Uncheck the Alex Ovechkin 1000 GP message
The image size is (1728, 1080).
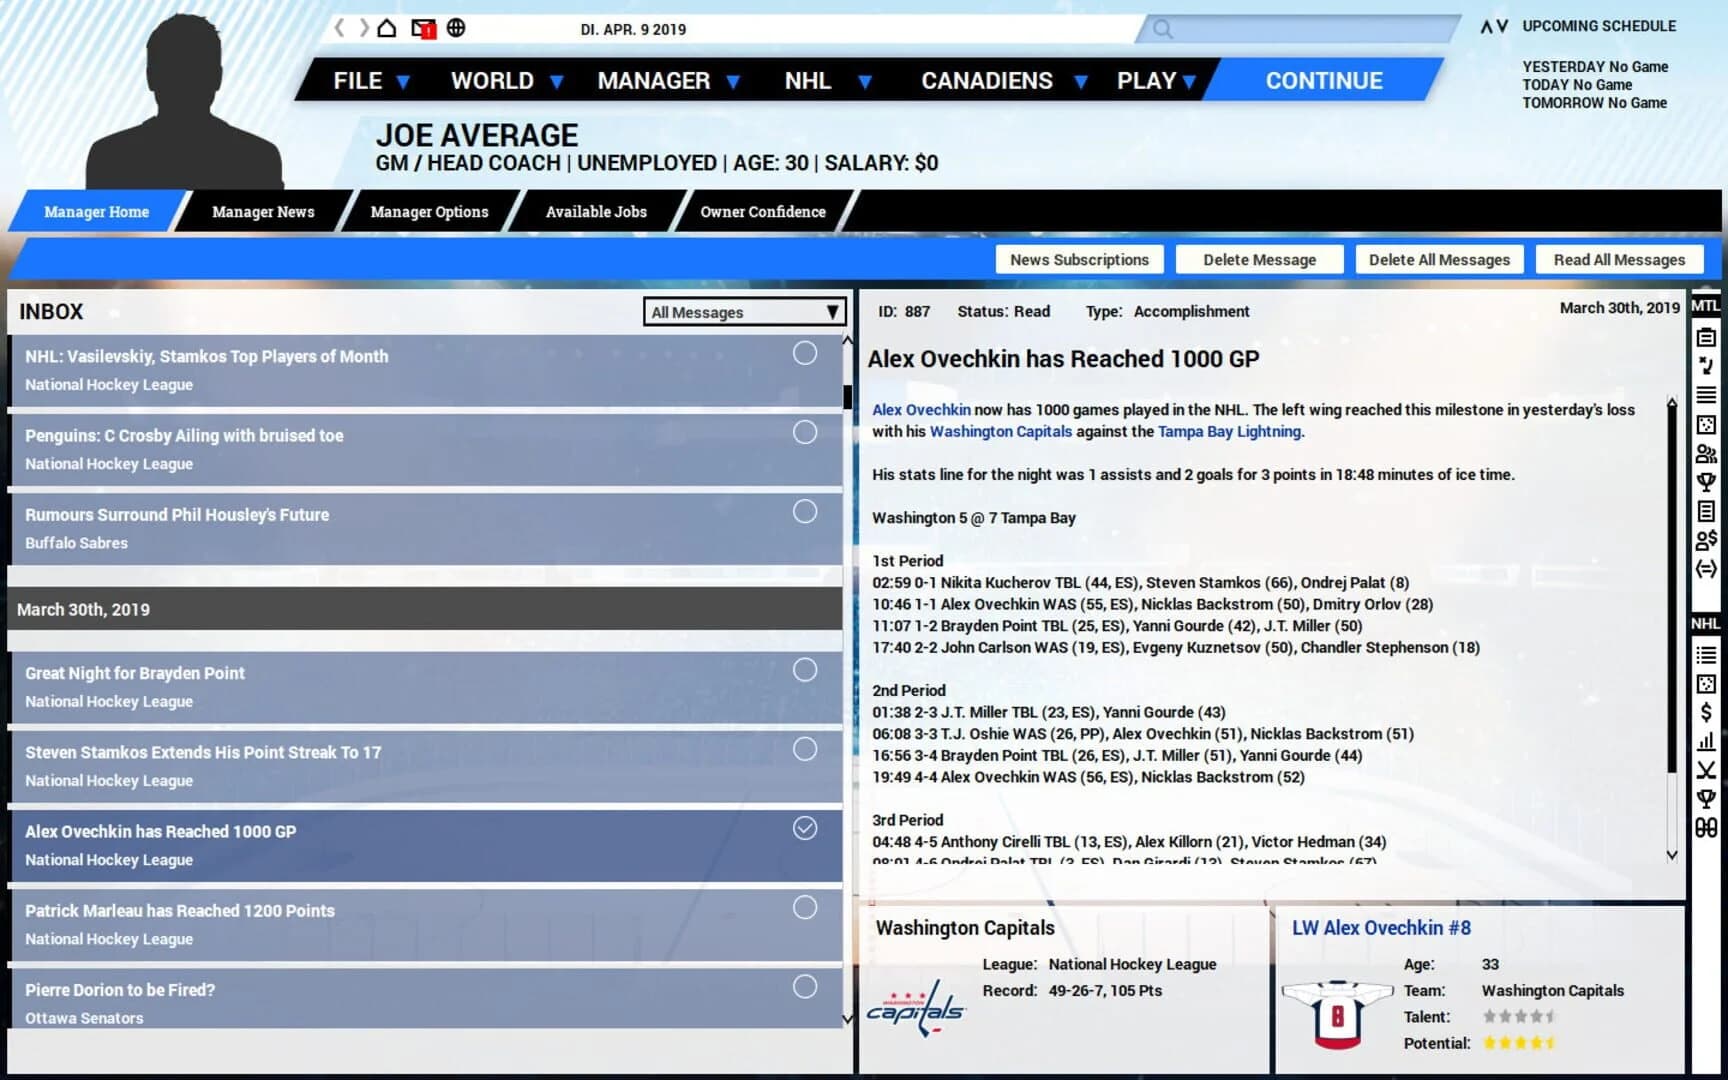pyautogui.click(x=805, y=828)
